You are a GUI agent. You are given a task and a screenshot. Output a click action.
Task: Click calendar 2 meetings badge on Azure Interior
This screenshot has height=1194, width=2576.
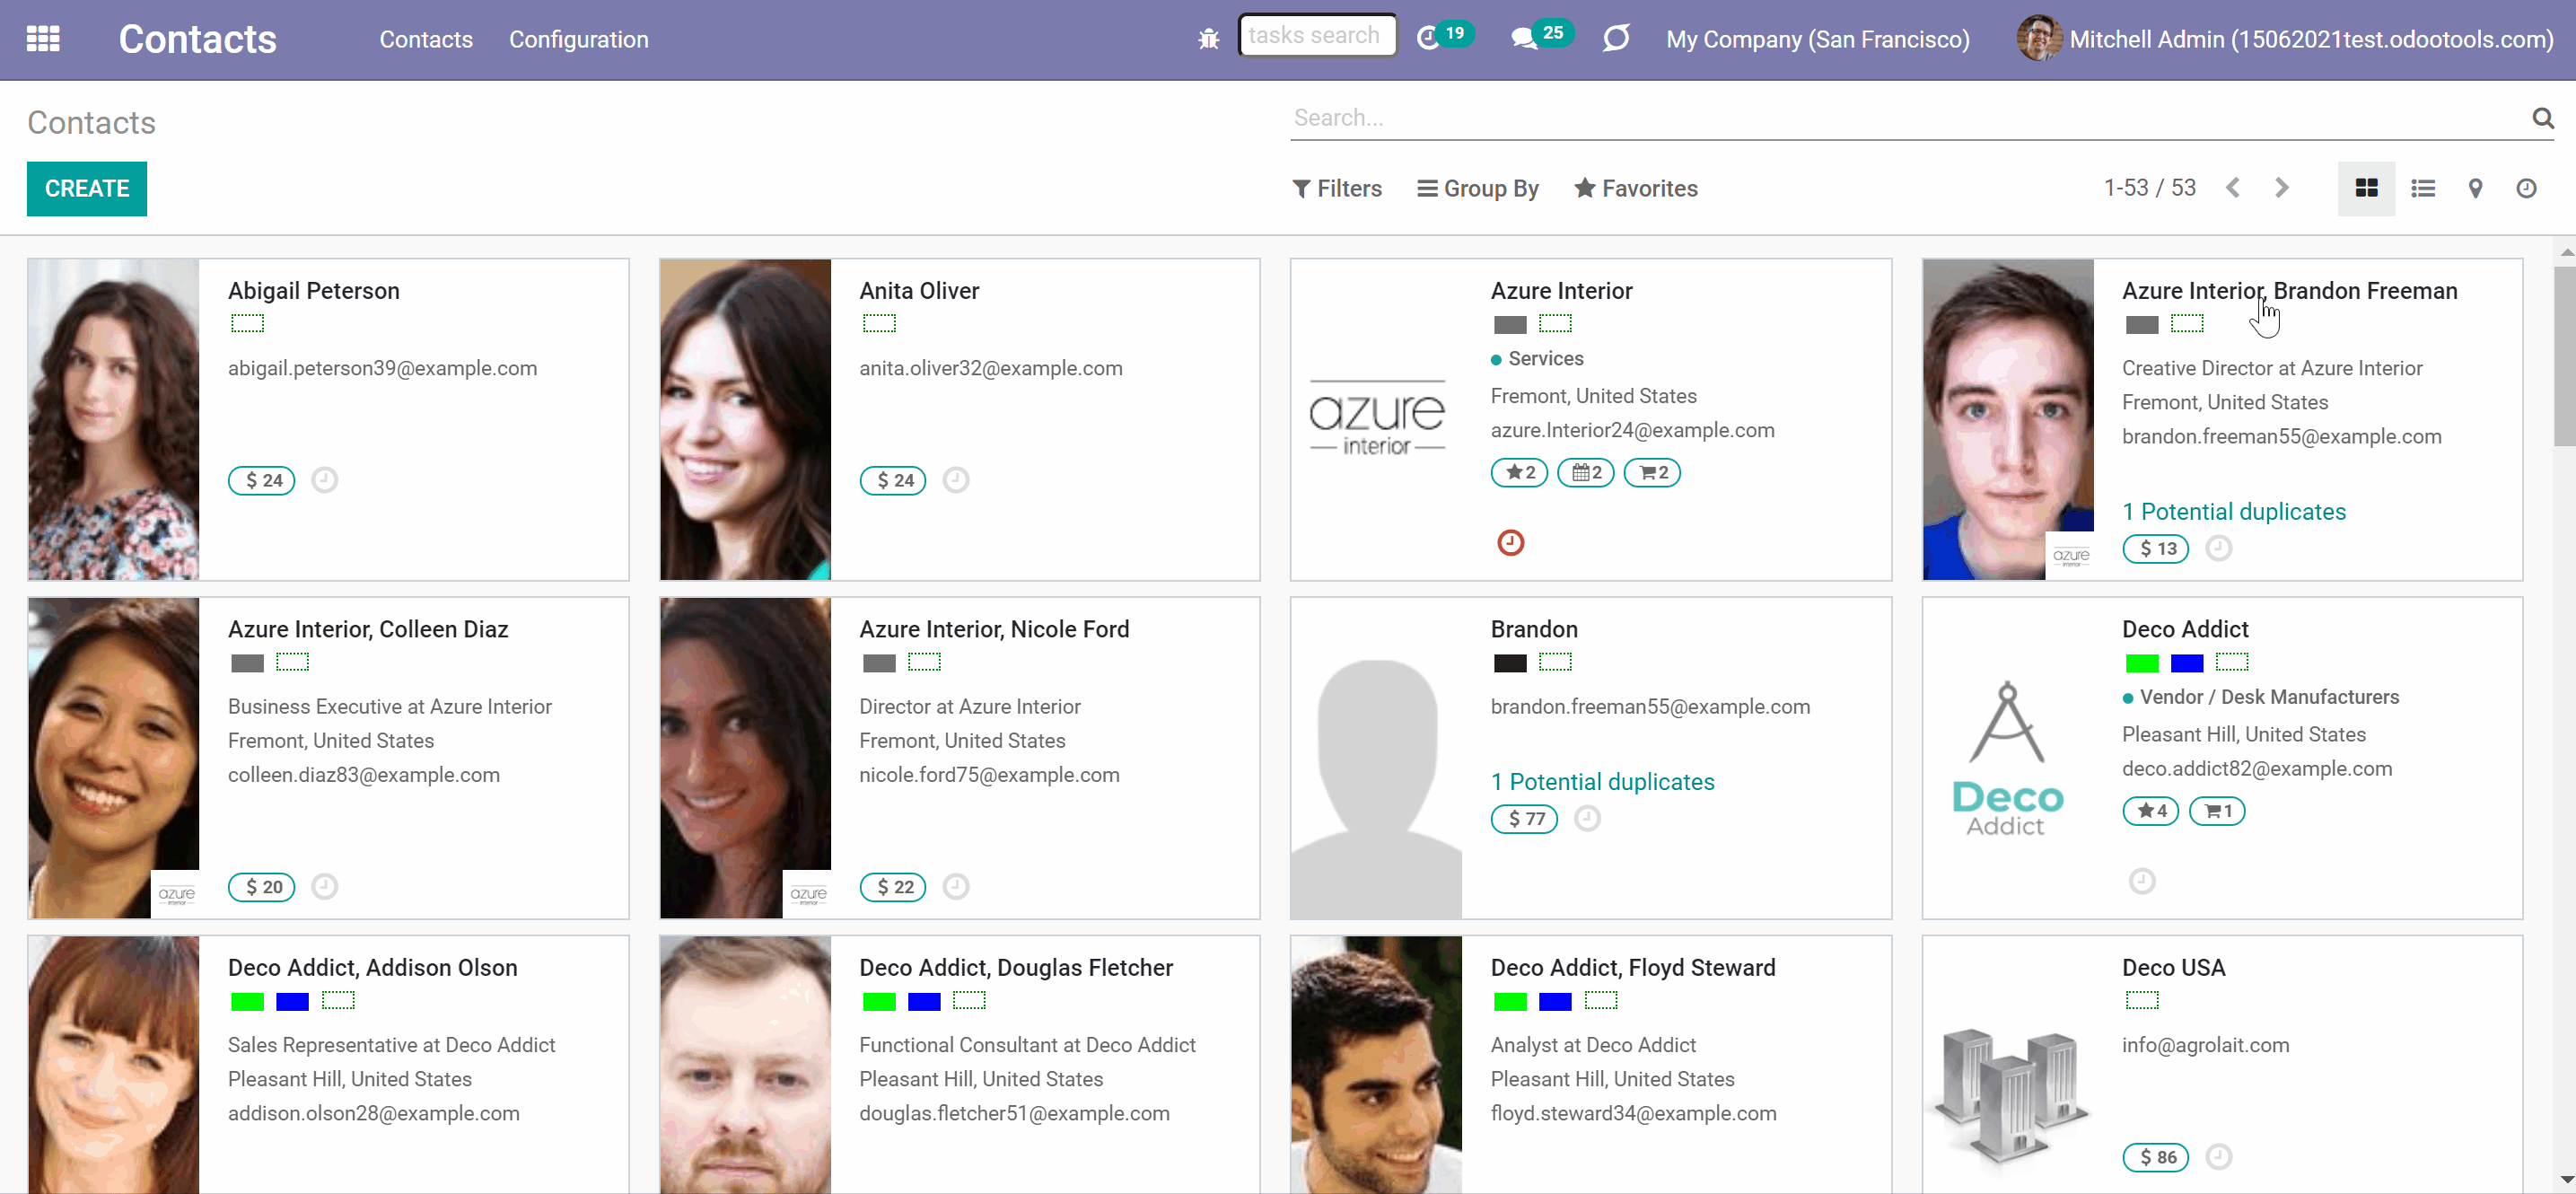click(1586, 472)
